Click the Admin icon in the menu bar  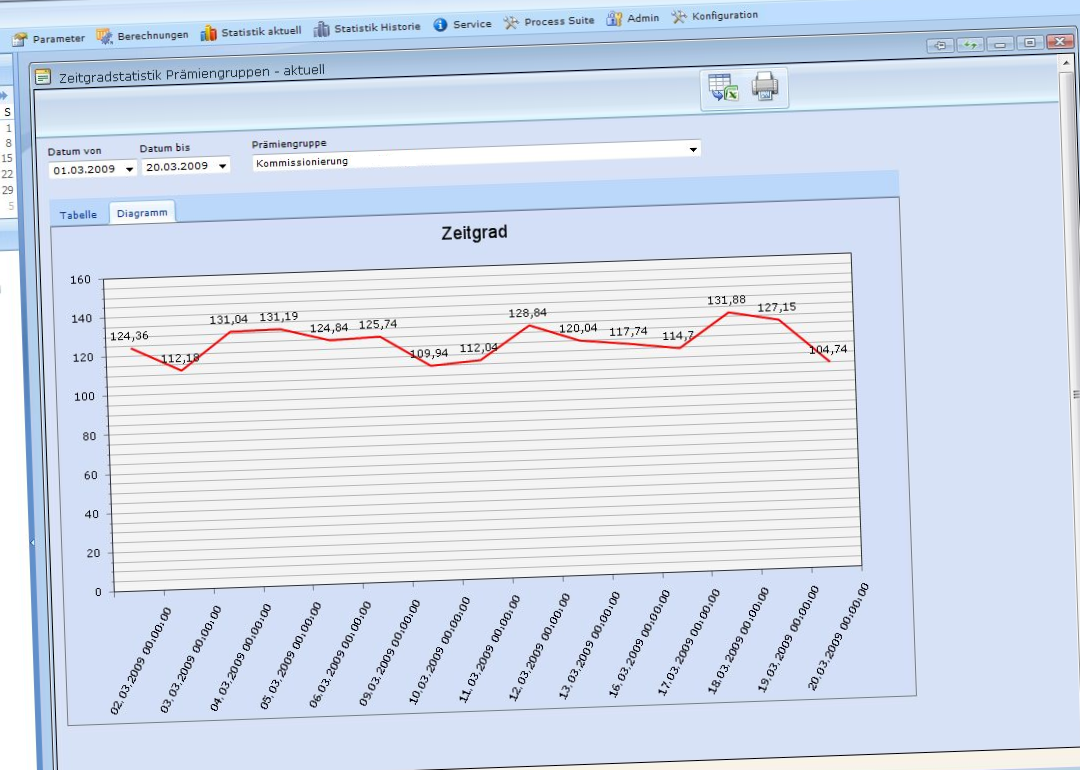coord(614,18)
